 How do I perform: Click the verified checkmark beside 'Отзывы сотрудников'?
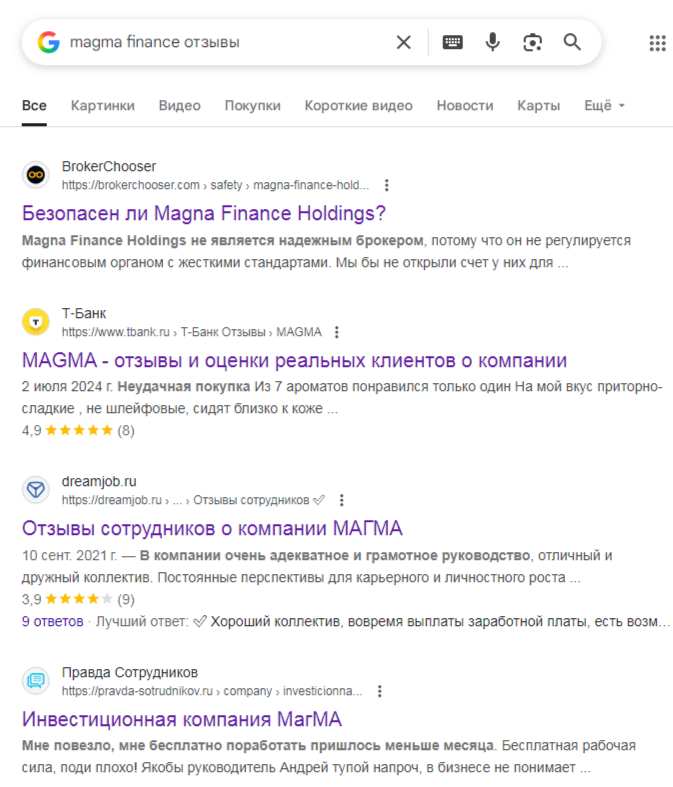(x=319, y=500)
